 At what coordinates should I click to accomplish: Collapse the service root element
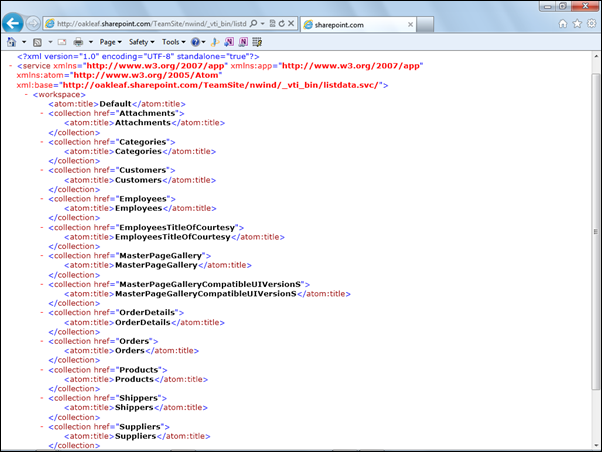10,66
